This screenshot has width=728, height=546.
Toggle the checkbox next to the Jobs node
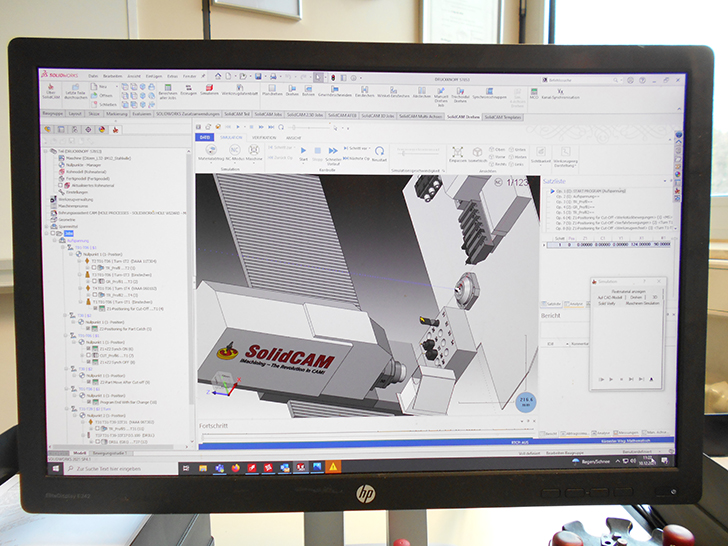click(53, 234)
